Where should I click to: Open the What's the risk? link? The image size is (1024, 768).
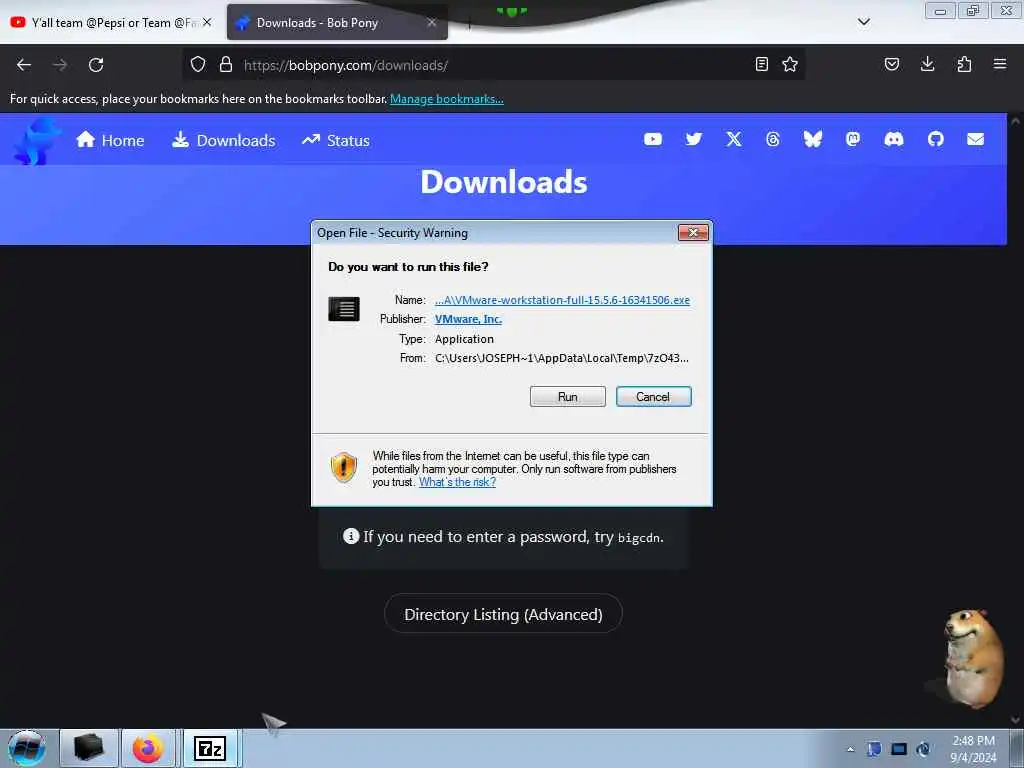click(x=457, y=482)
